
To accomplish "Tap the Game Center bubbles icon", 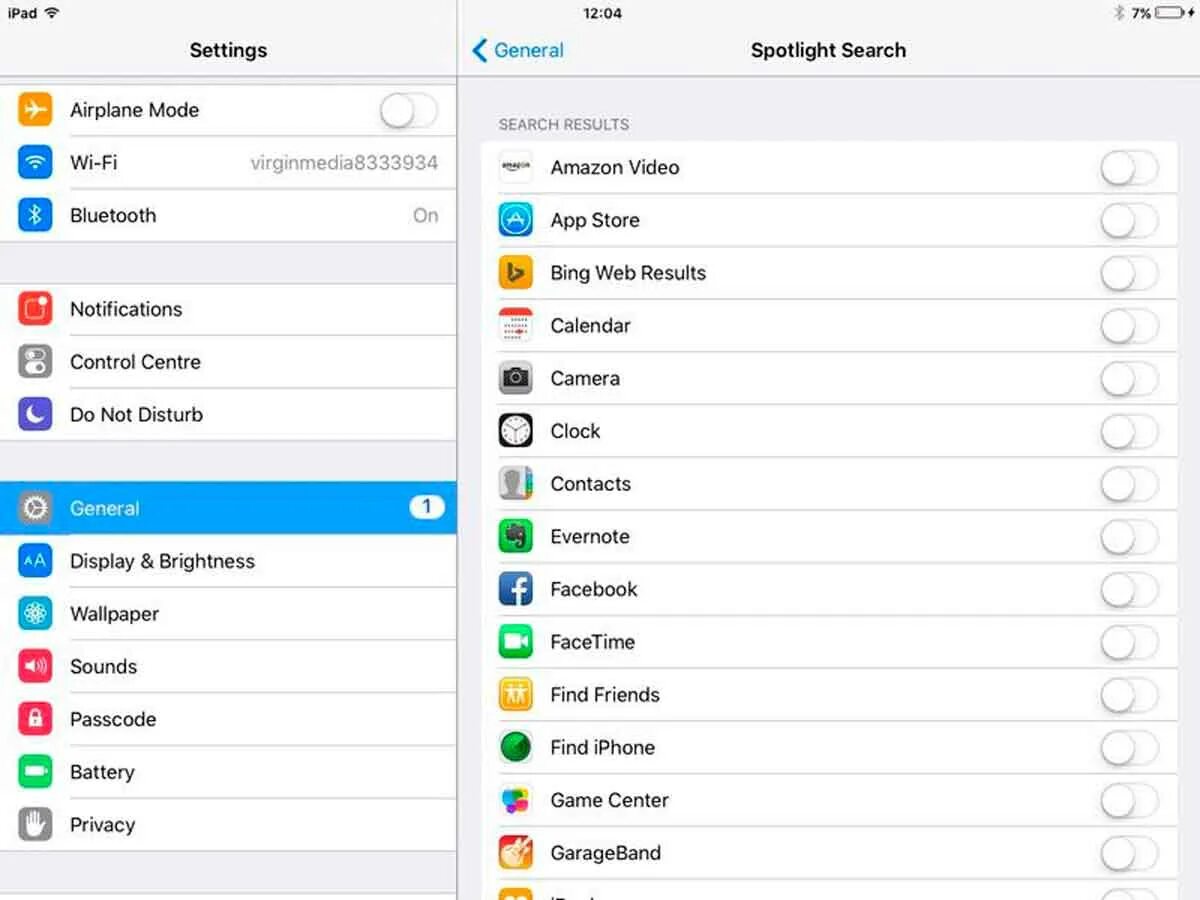I will coord(516,800).
